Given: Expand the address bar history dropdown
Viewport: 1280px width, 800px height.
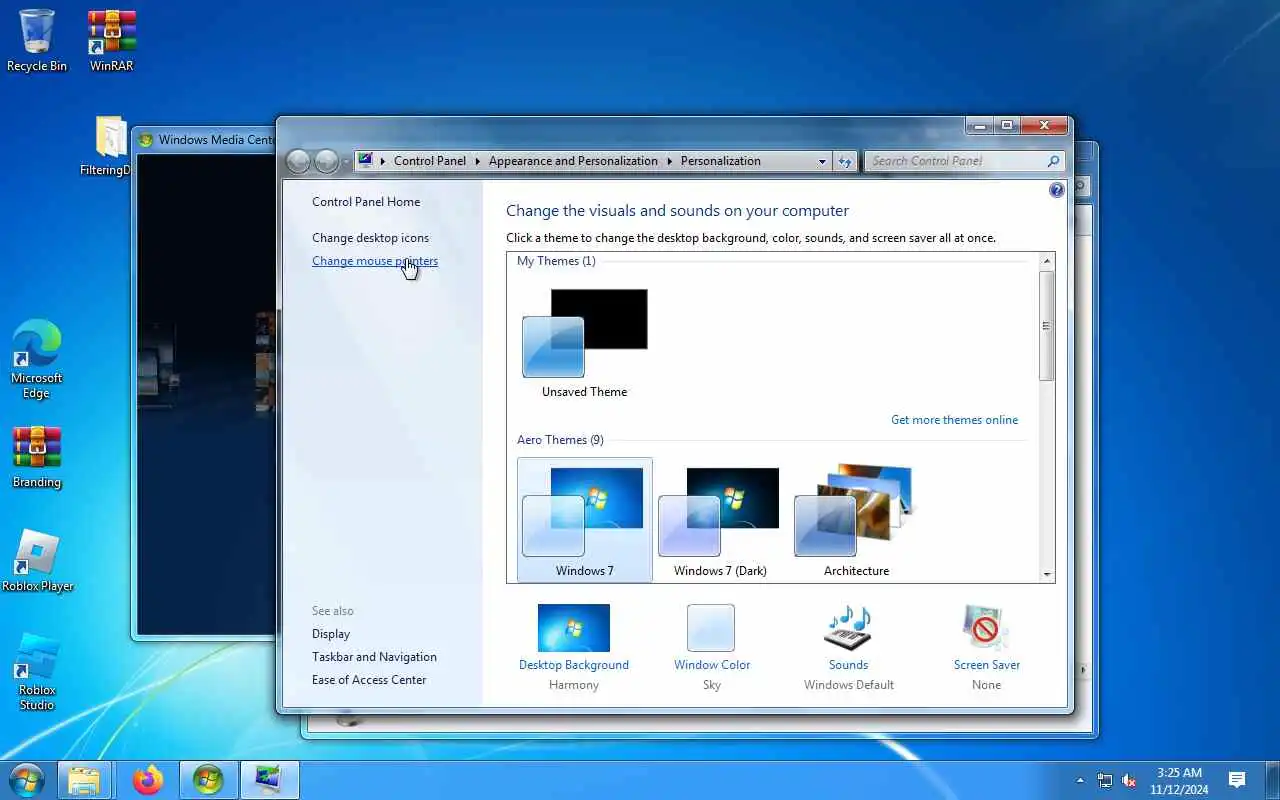Looking at the screenshot, I should [x=822, y=161].
